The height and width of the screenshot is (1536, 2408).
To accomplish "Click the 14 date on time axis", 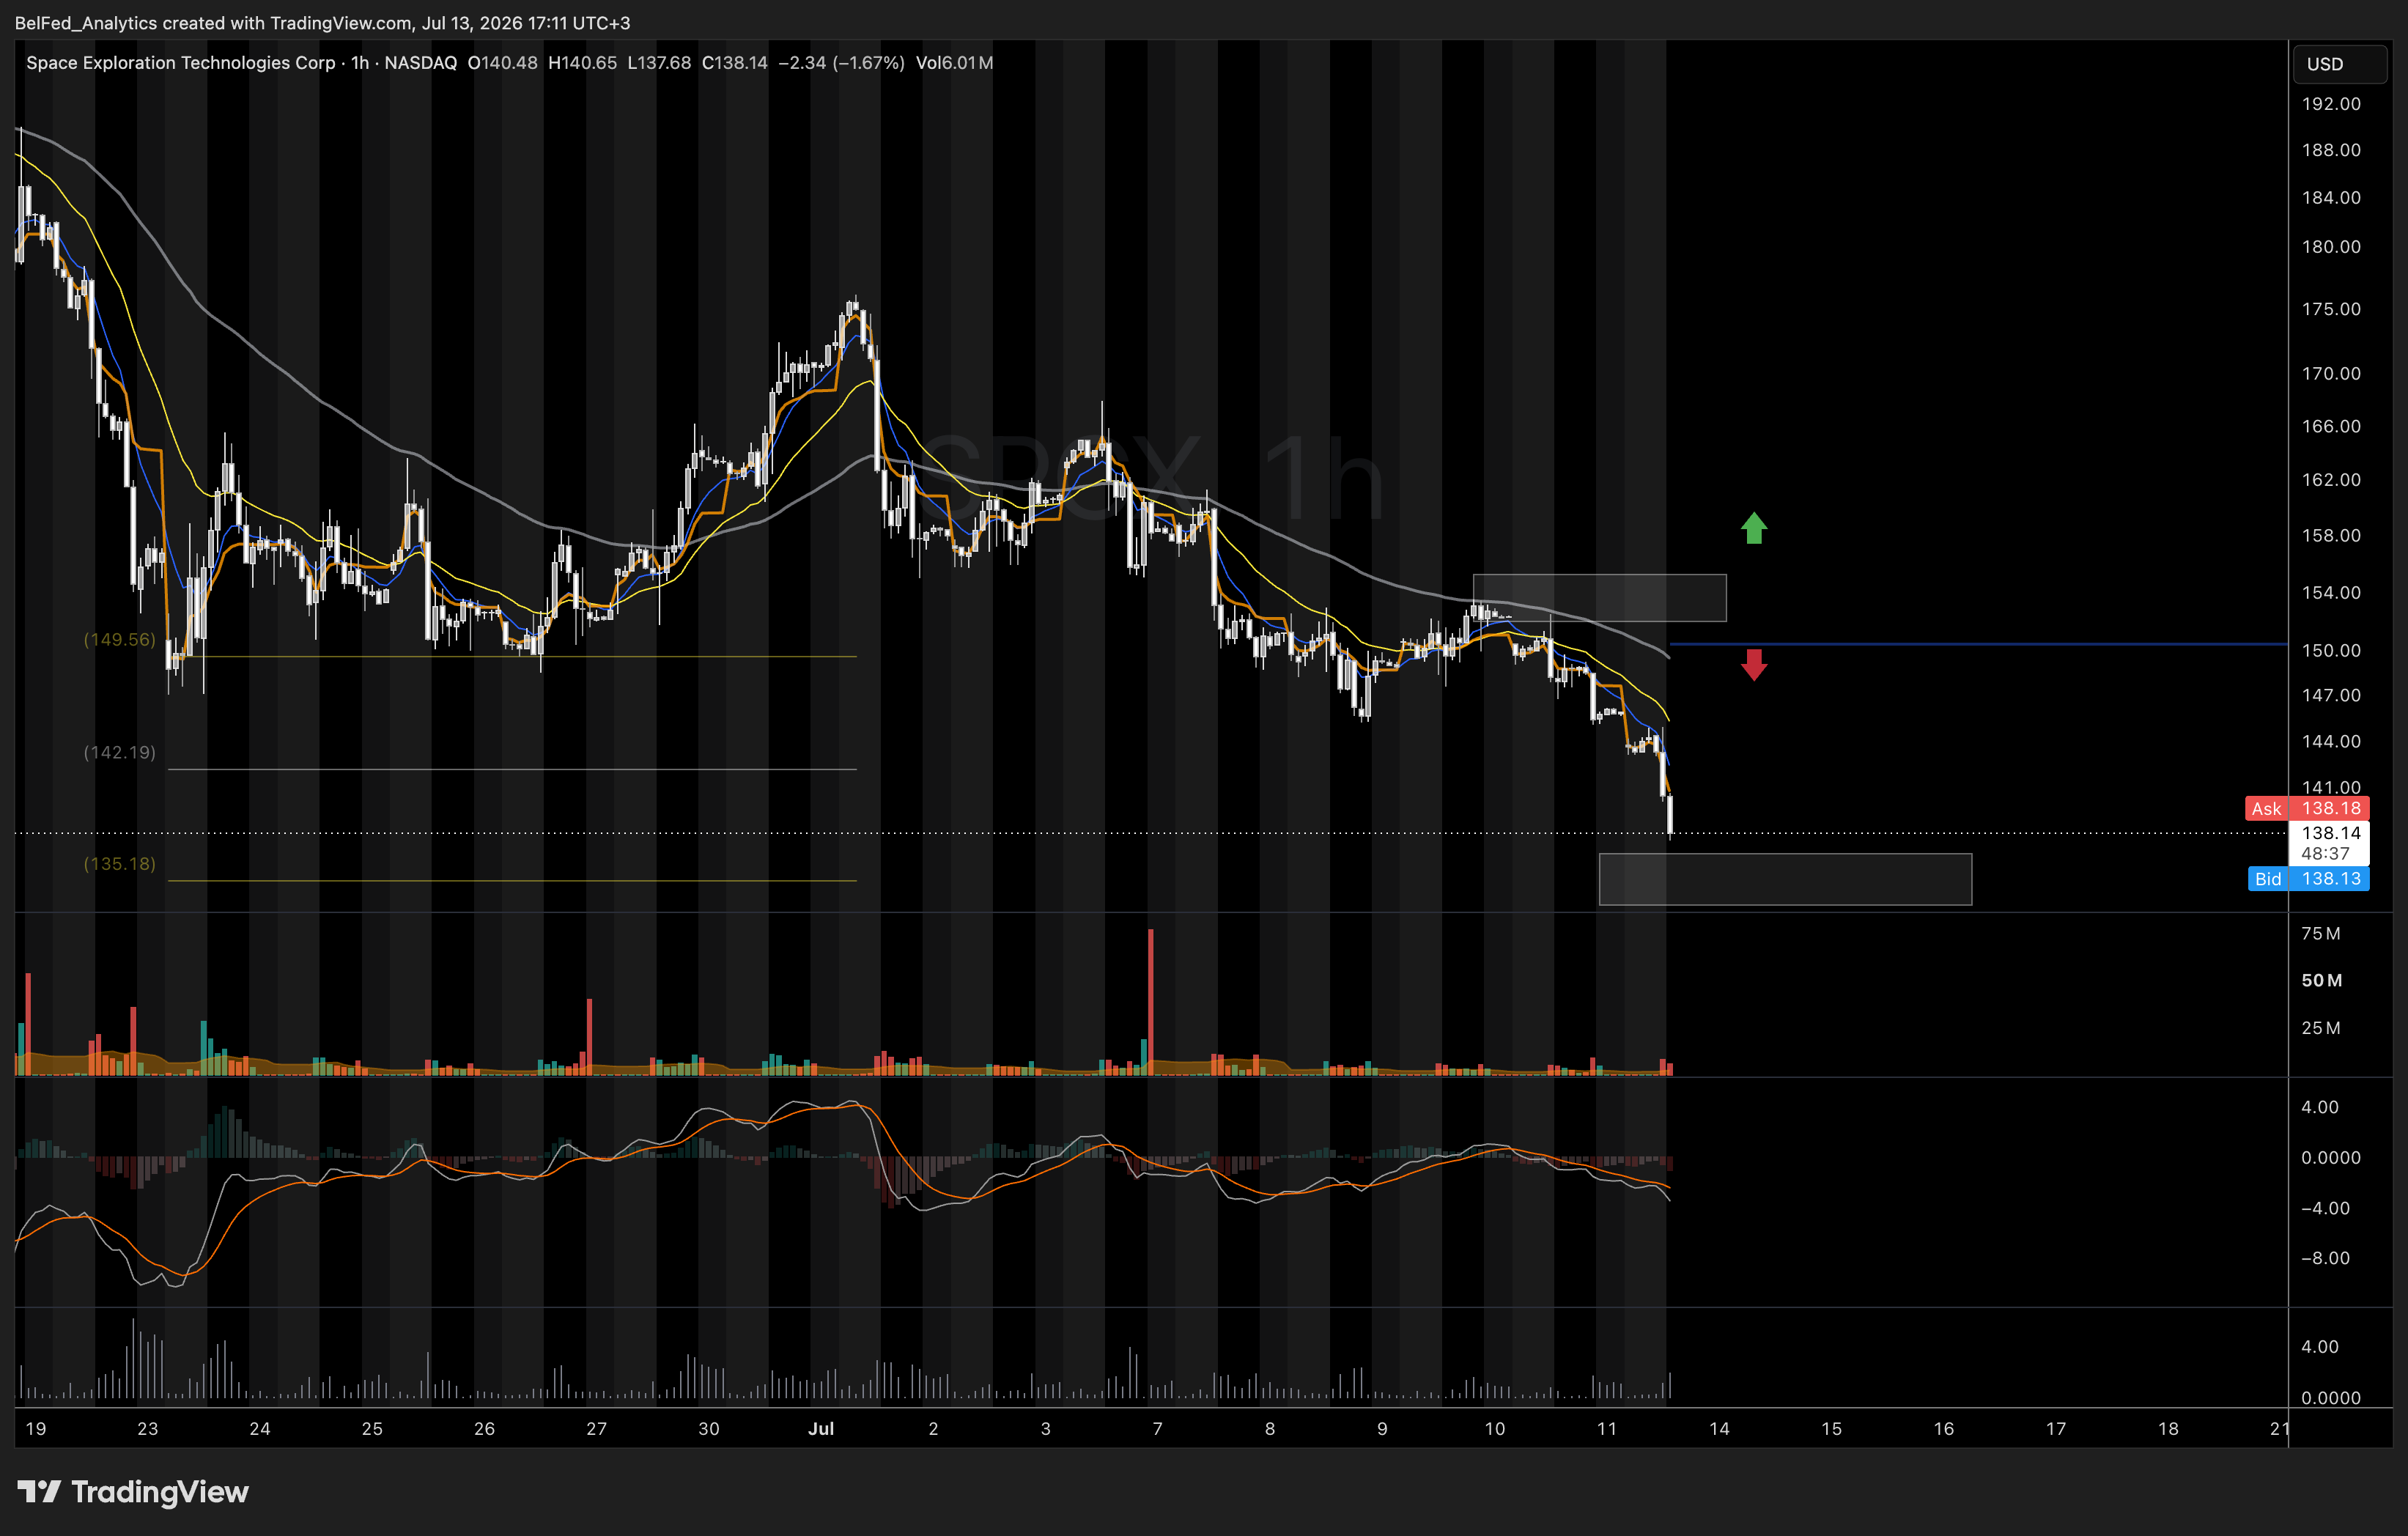I will click(x=1719, y=1428).
